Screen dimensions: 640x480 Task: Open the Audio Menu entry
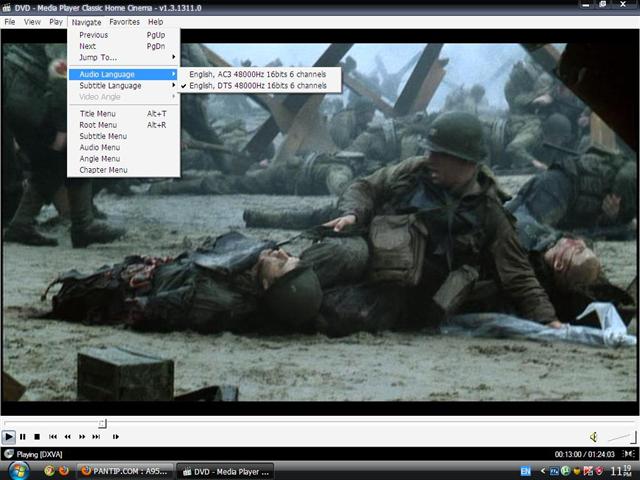(124, 147)
